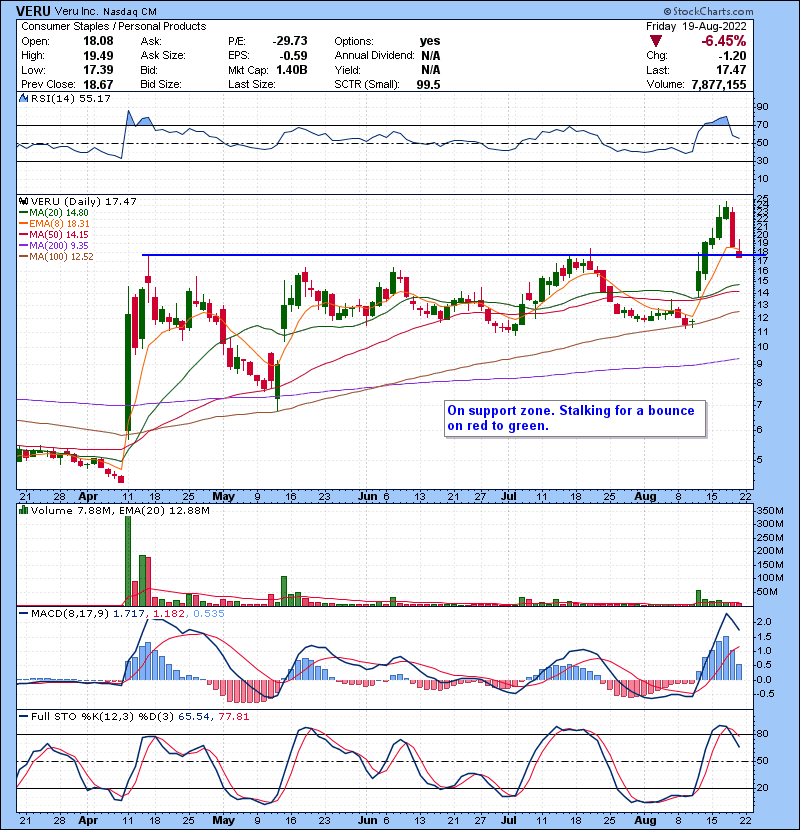Click the VERU ticker symbol title
This screenshot has width=800, height=830.
coord(33,11)
